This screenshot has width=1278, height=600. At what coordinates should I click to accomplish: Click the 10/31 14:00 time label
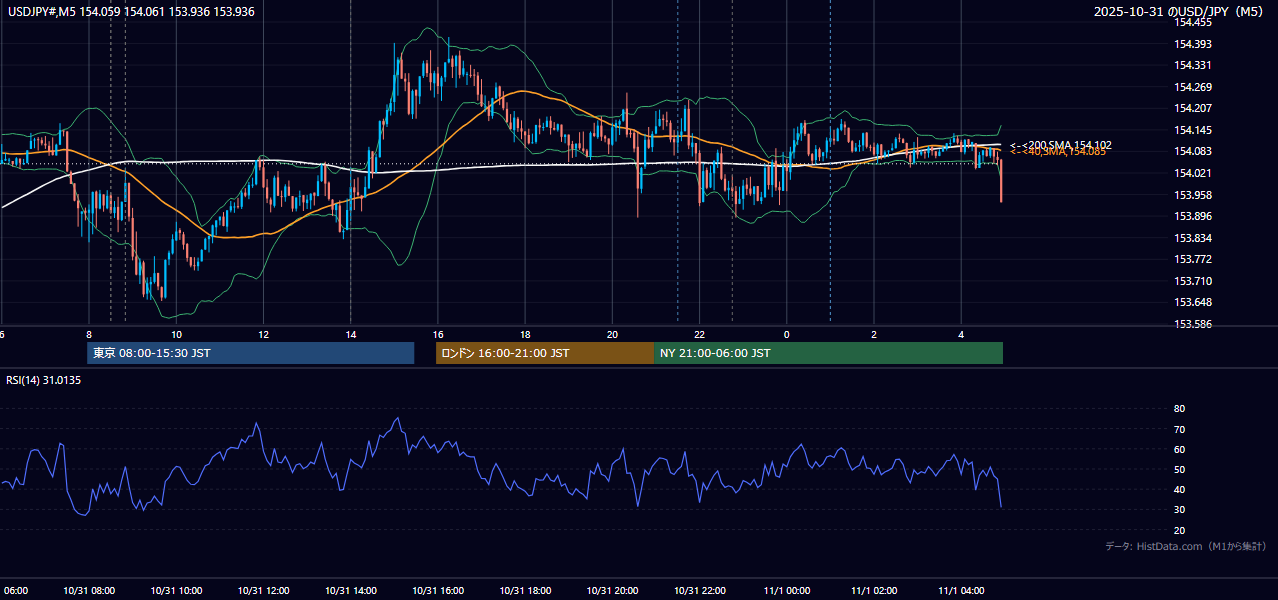point(351,591)
